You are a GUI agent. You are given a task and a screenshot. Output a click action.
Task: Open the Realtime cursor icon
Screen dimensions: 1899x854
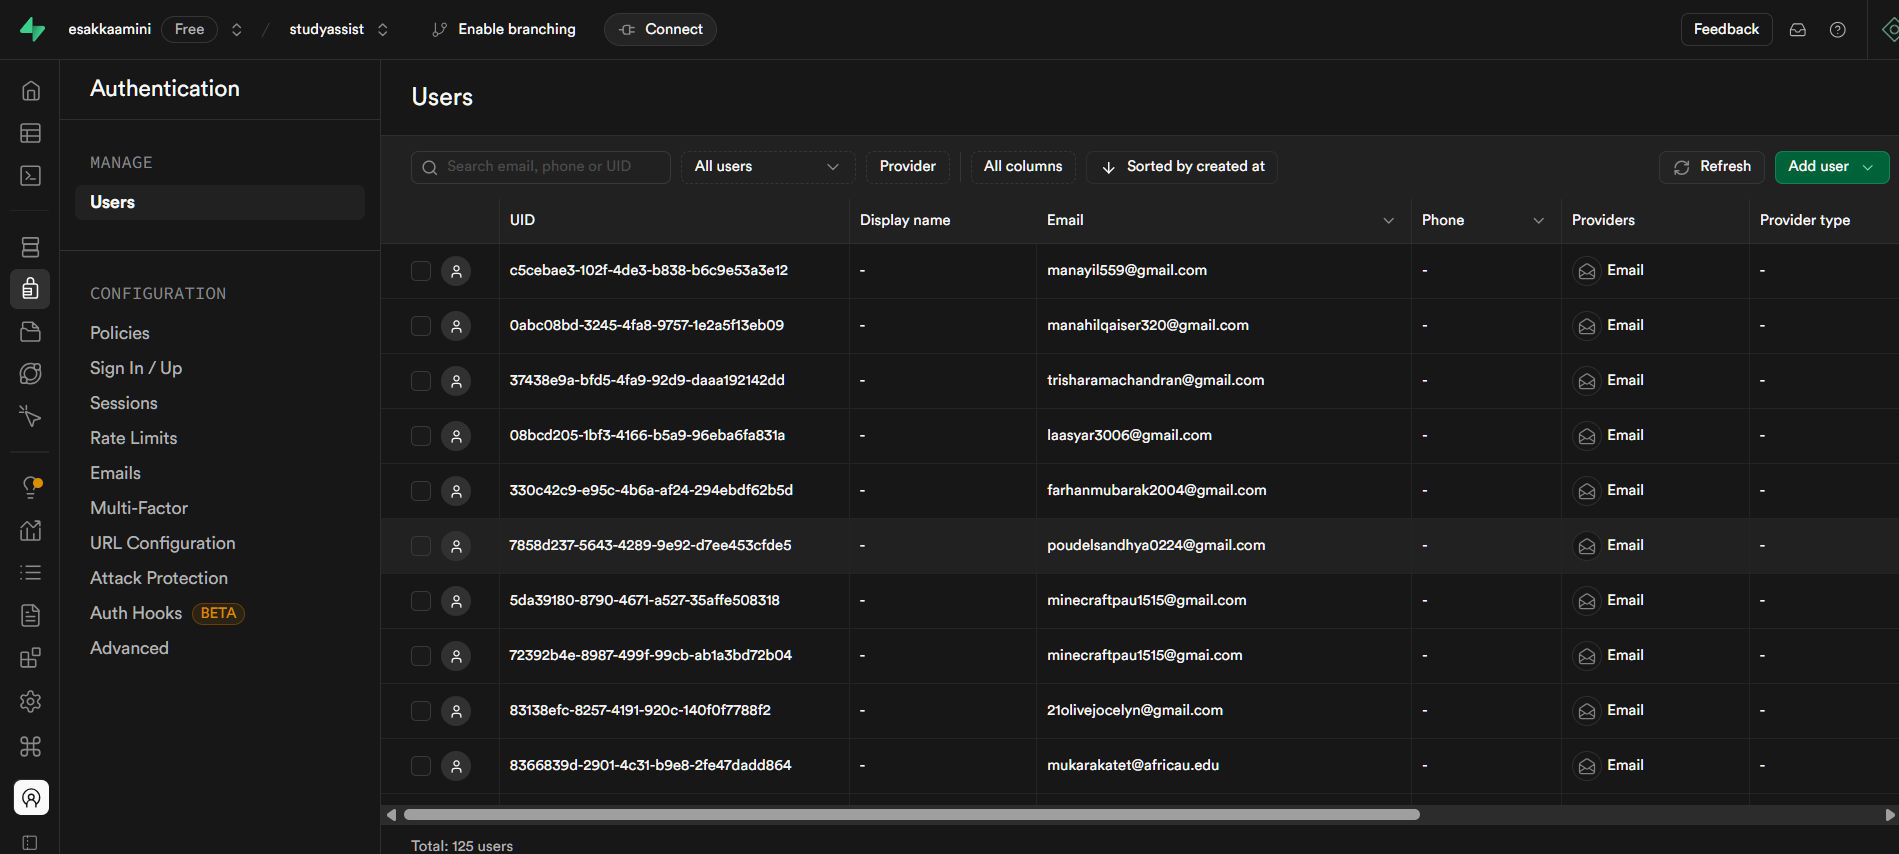point(31,416)
